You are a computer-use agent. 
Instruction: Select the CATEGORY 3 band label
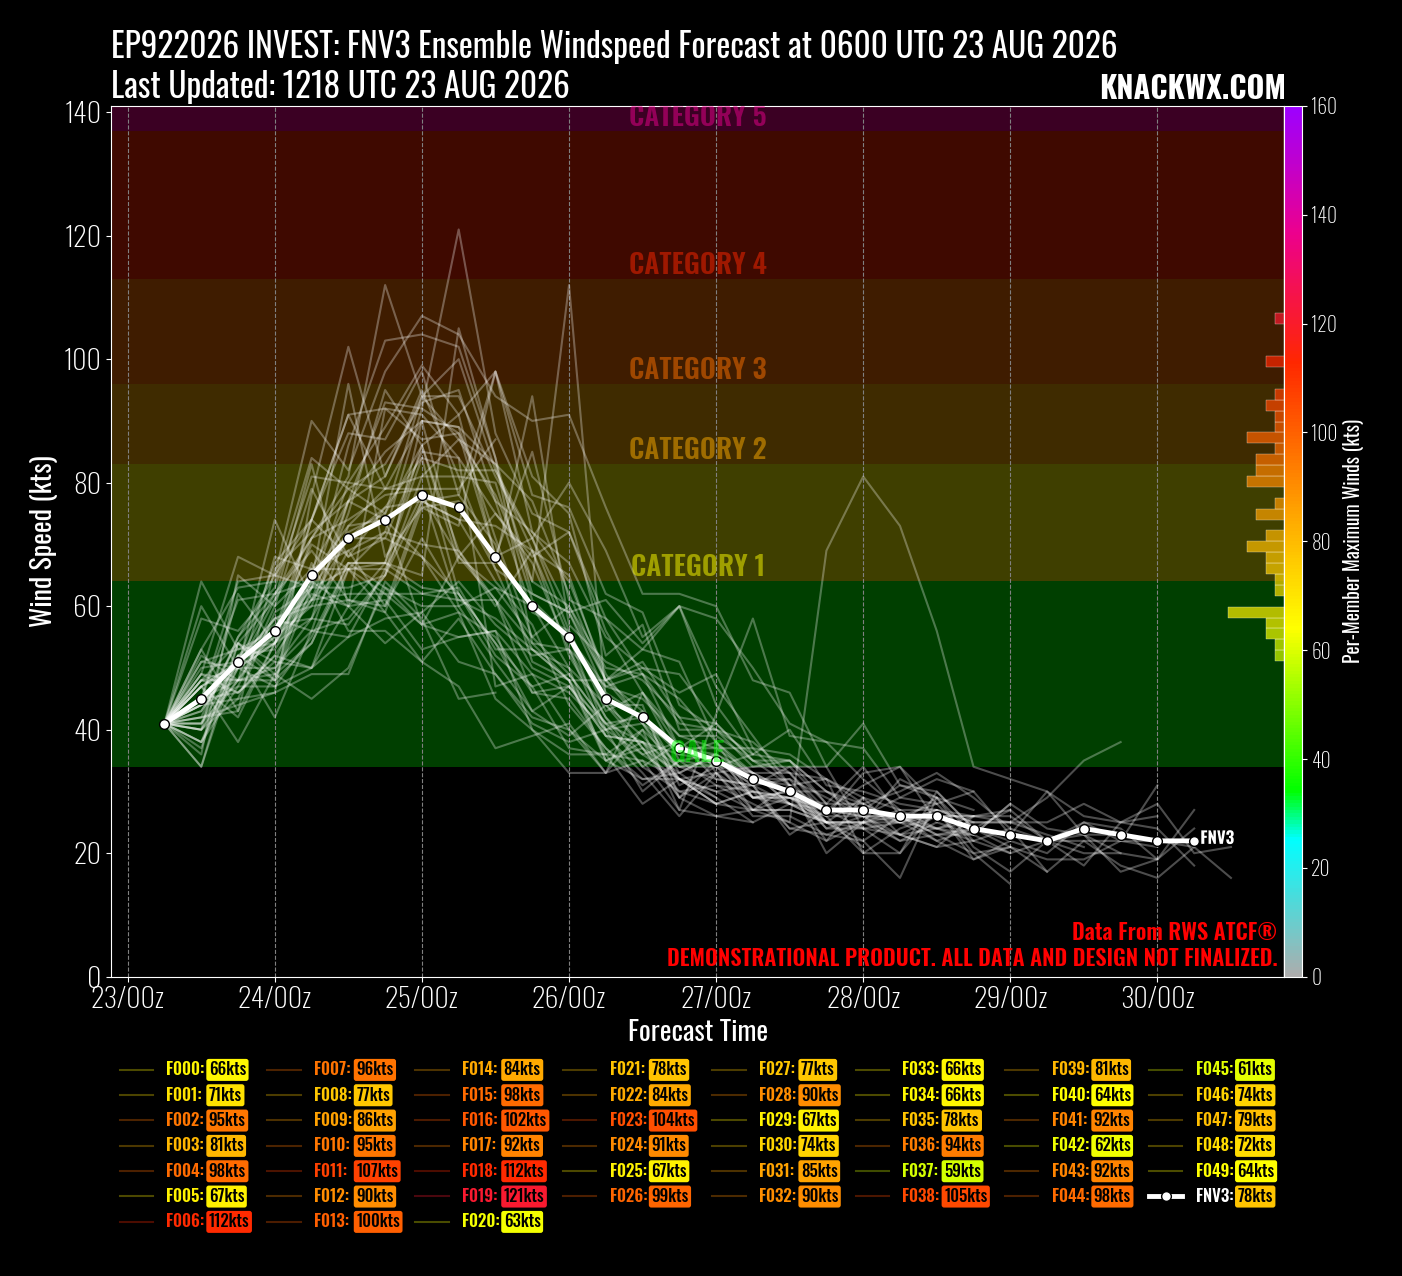pos(698,368)
